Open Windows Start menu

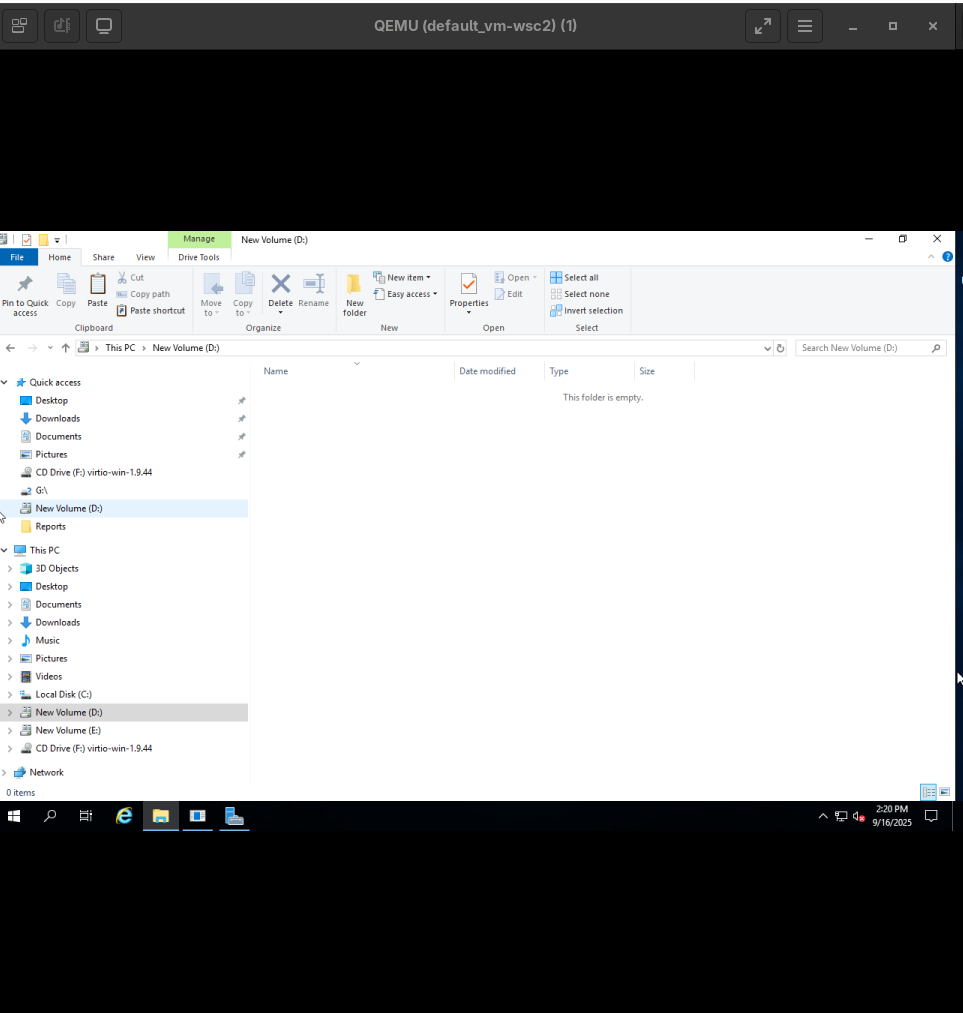point(14,817)
